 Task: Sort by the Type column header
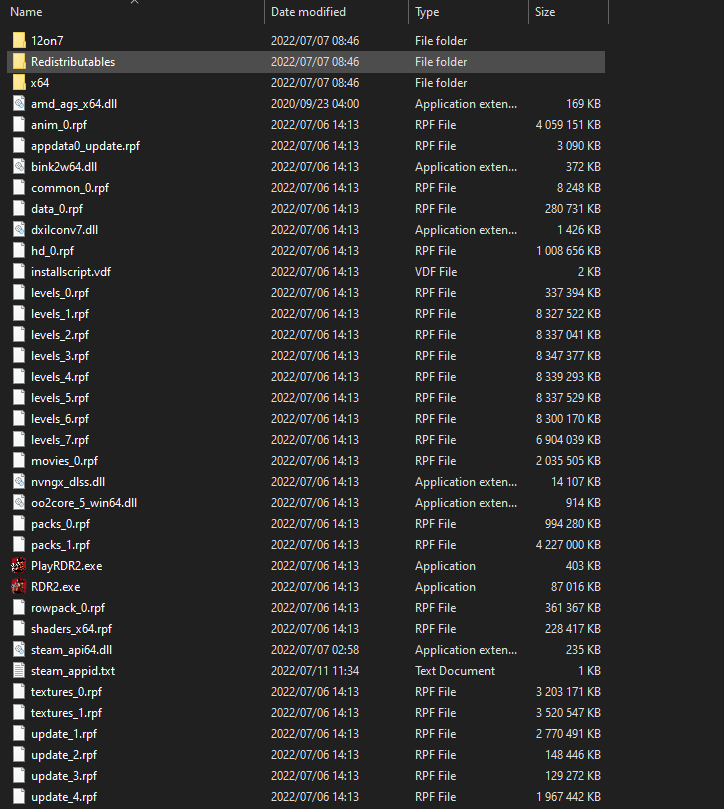point(427,12)
